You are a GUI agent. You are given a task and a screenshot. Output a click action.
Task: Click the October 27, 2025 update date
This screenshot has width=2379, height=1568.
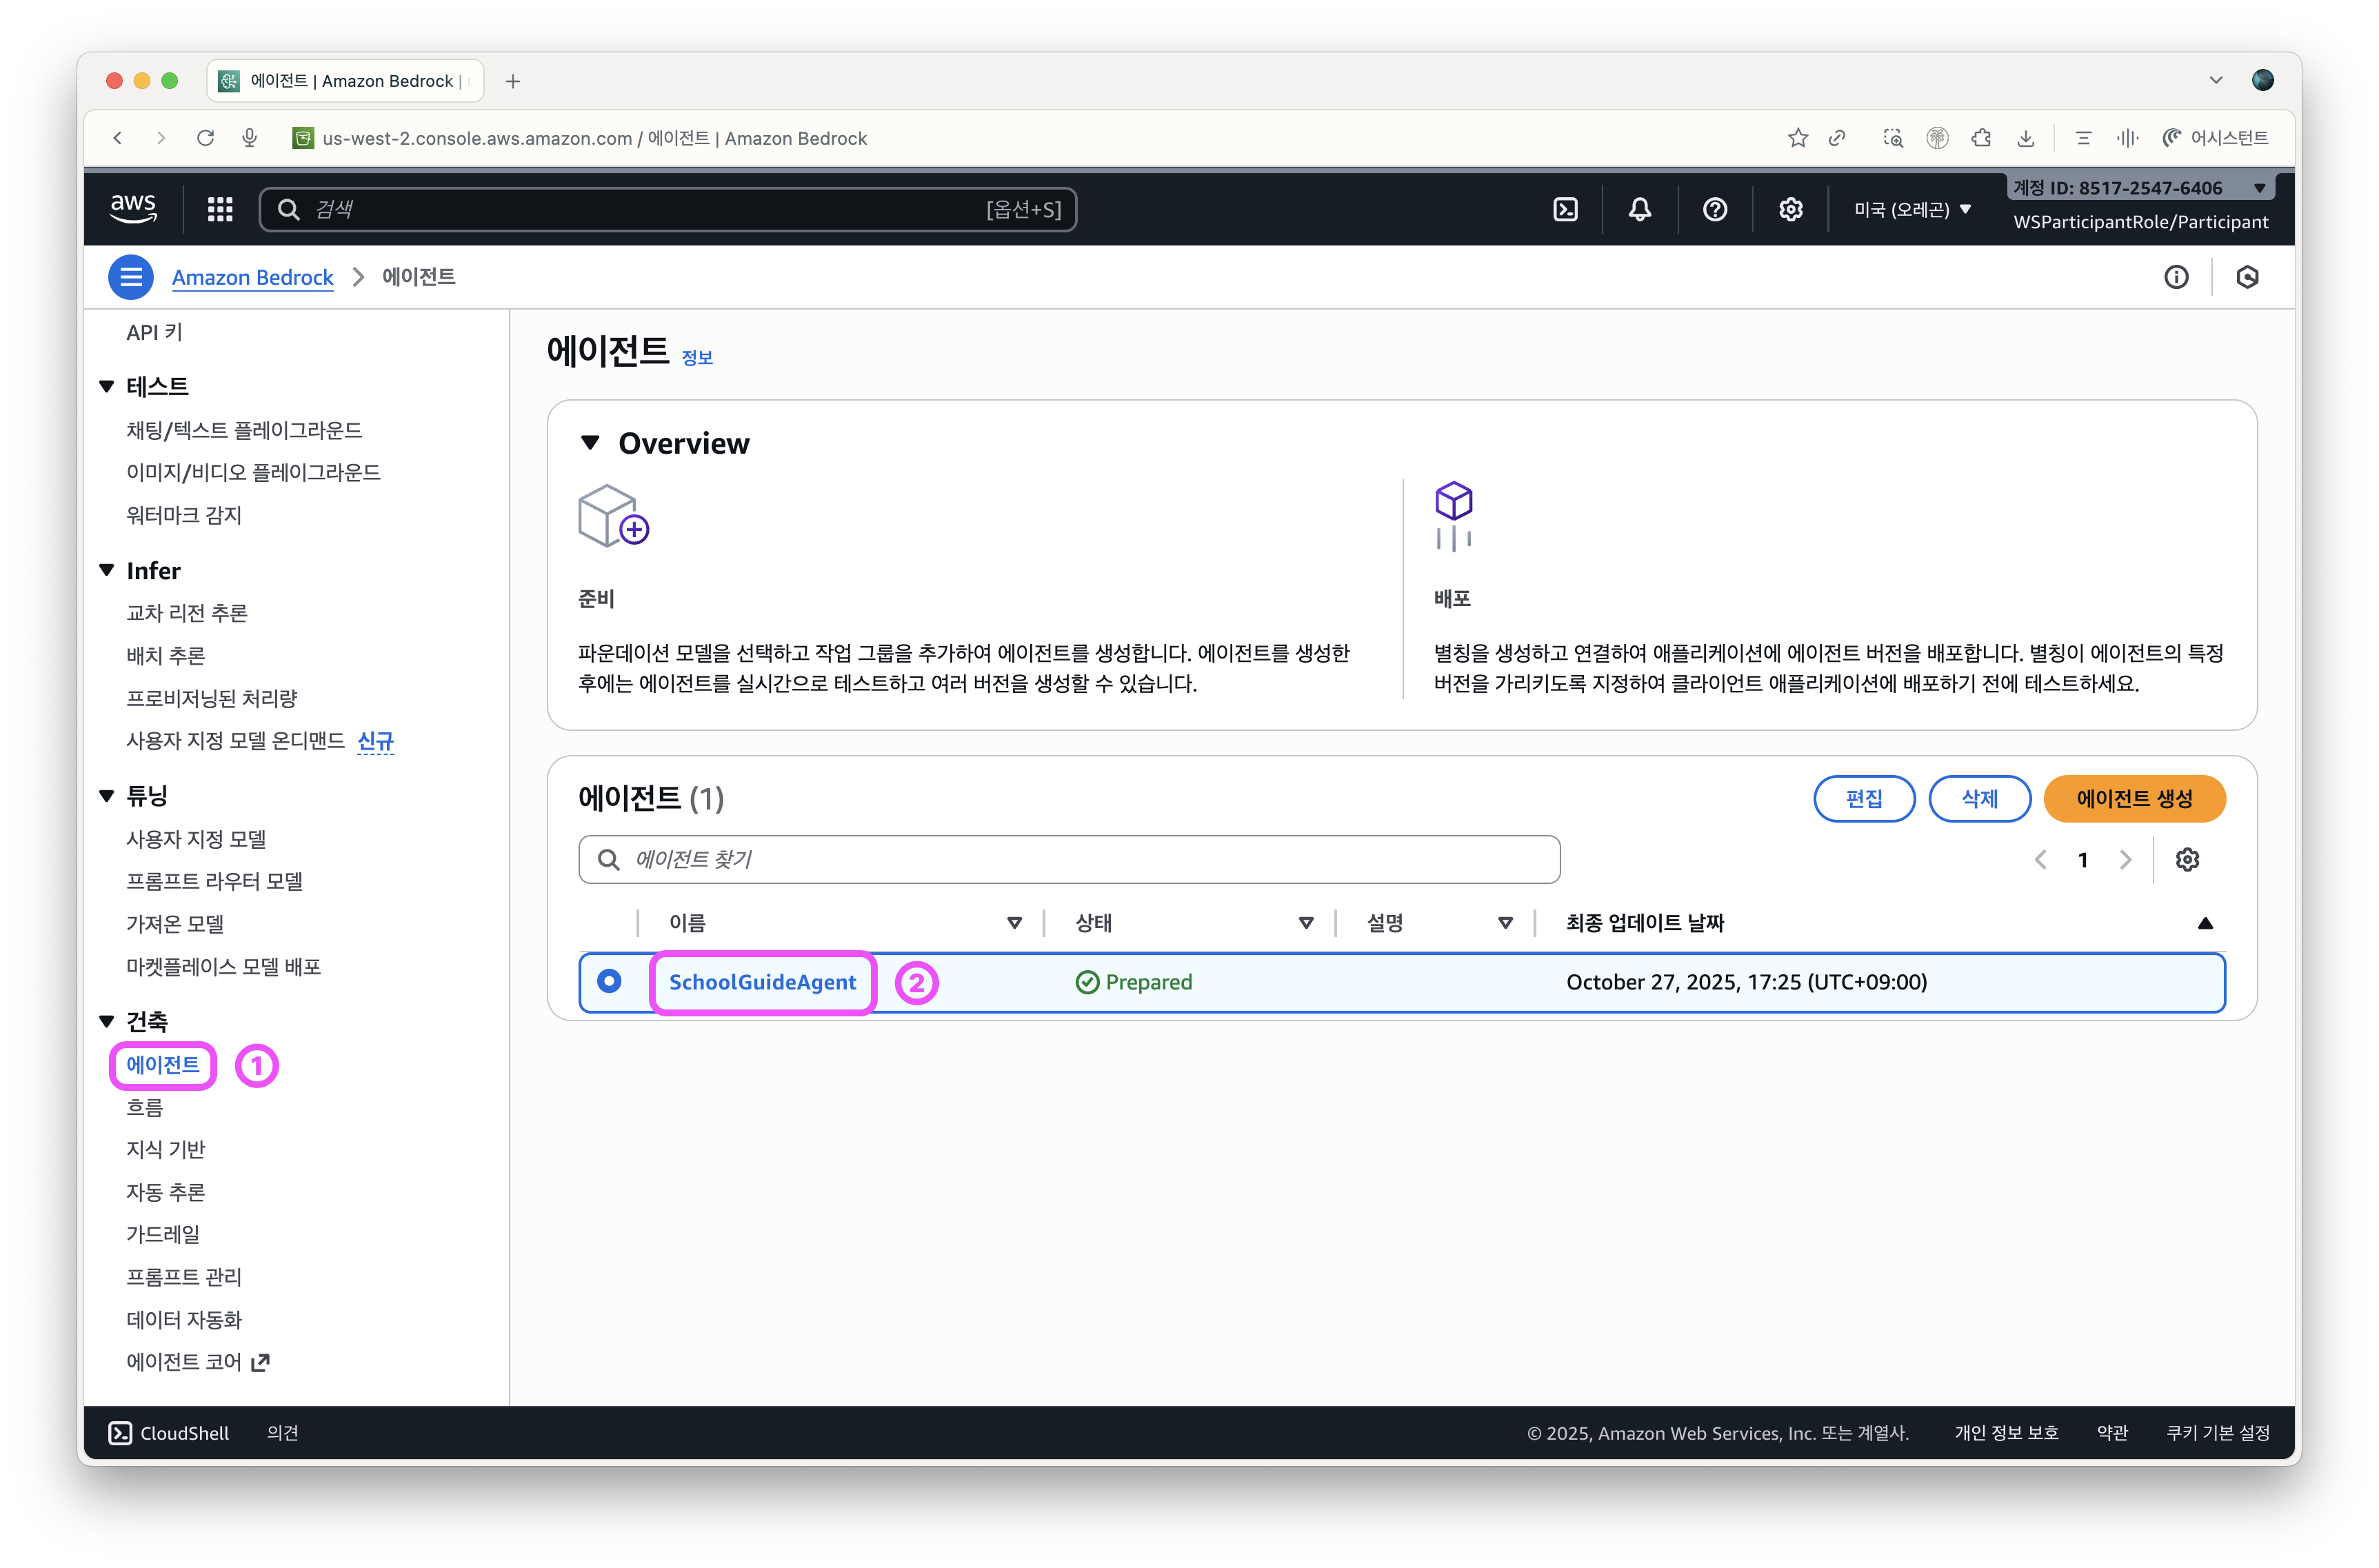coord(1746,982)
